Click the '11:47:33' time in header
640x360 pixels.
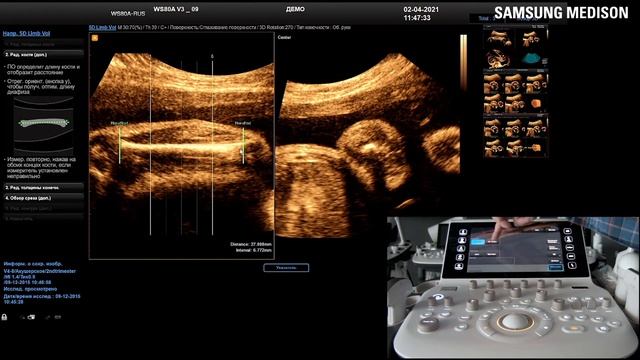(417, 18)
